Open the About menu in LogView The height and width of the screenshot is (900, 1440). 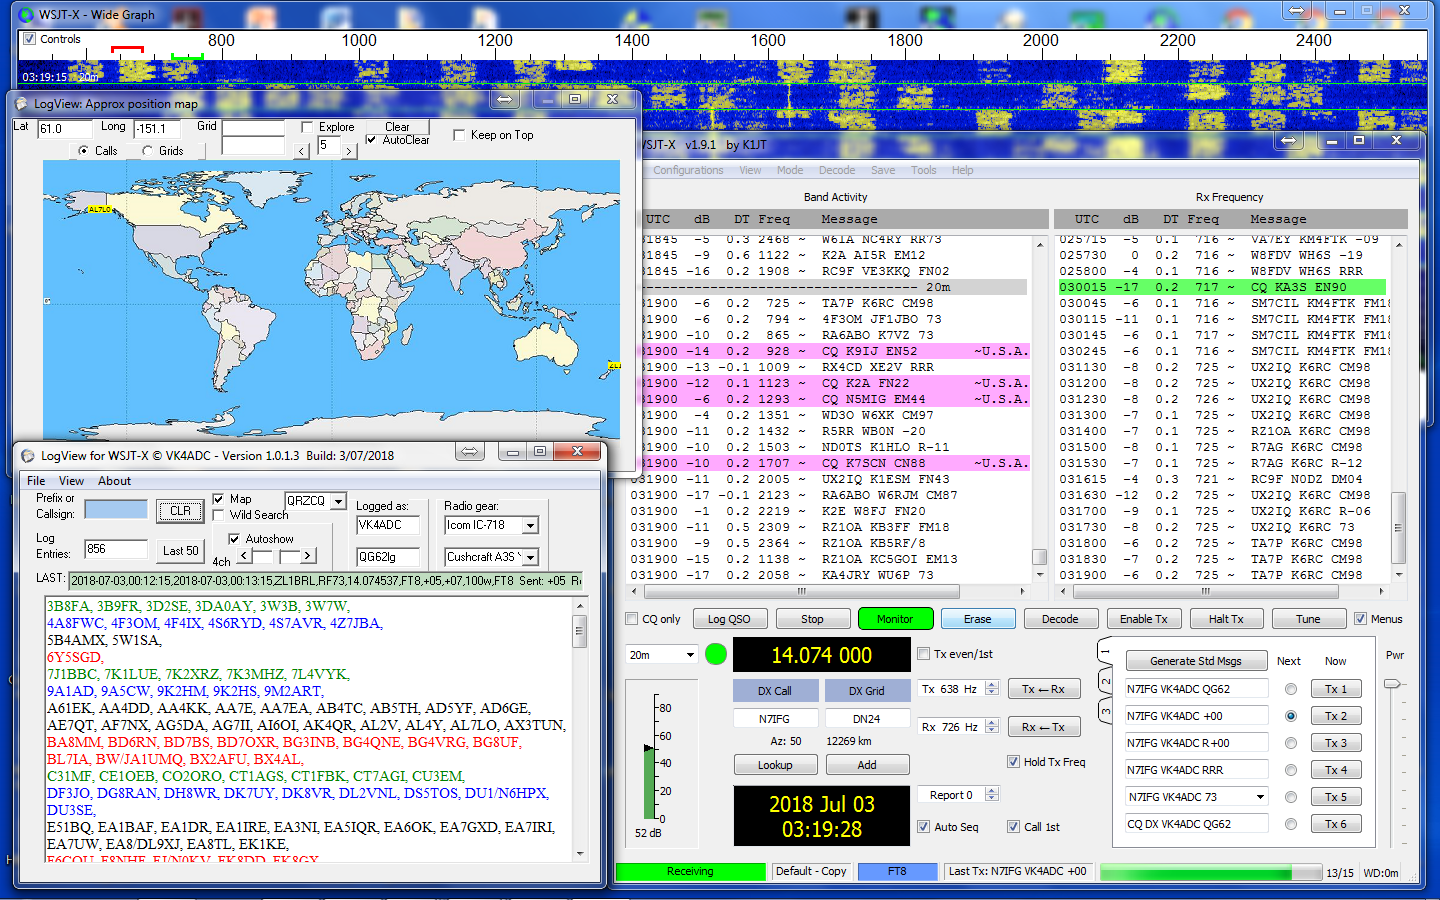(x=114, y=481)
